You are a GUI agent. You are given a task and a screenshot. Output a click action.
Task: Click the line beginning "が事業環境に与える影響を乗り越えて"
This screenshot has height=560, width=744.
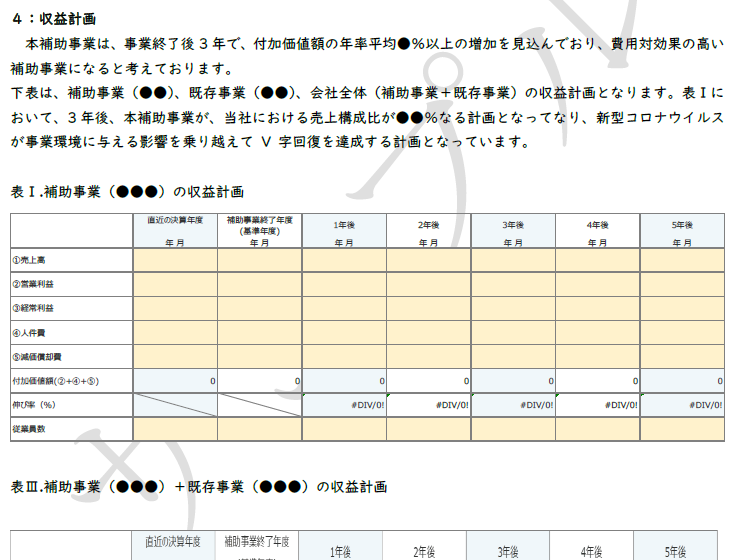pos(270,142)
